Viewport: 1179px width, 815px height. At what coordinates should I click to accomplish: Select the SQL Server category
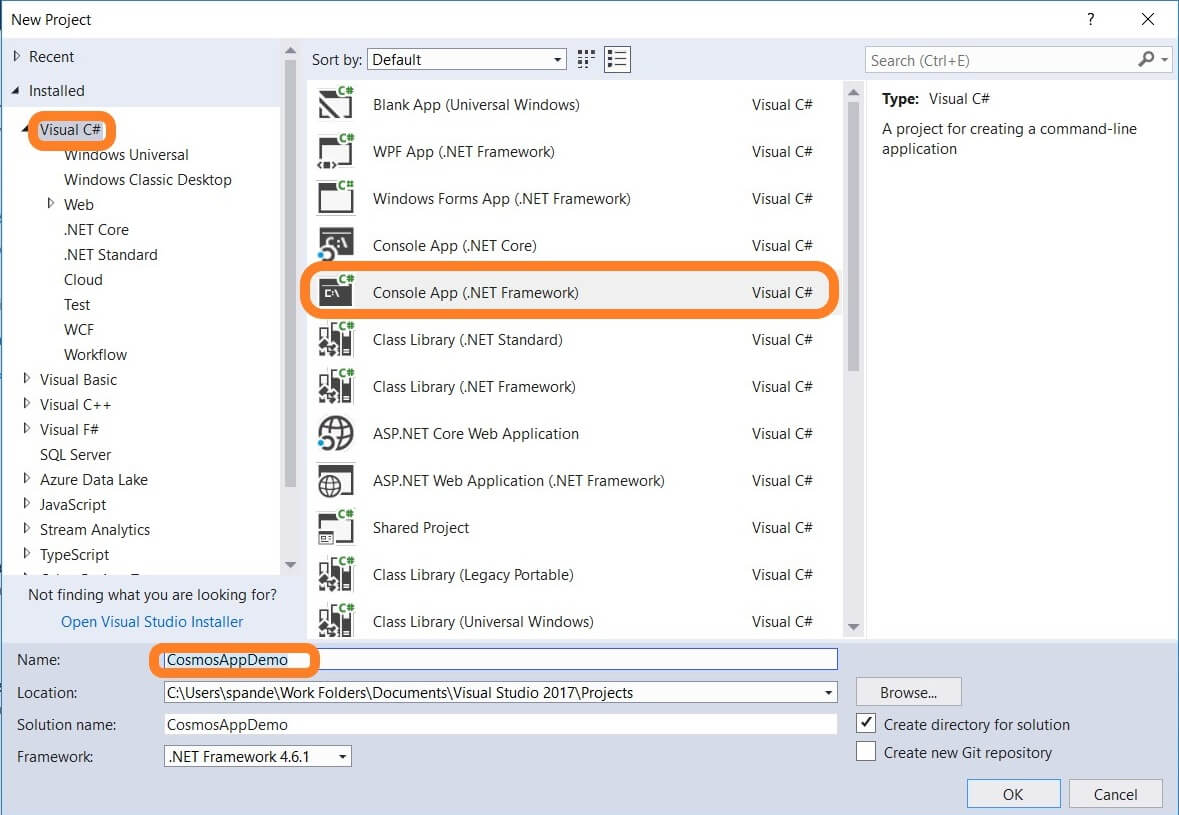coord(75,454)
